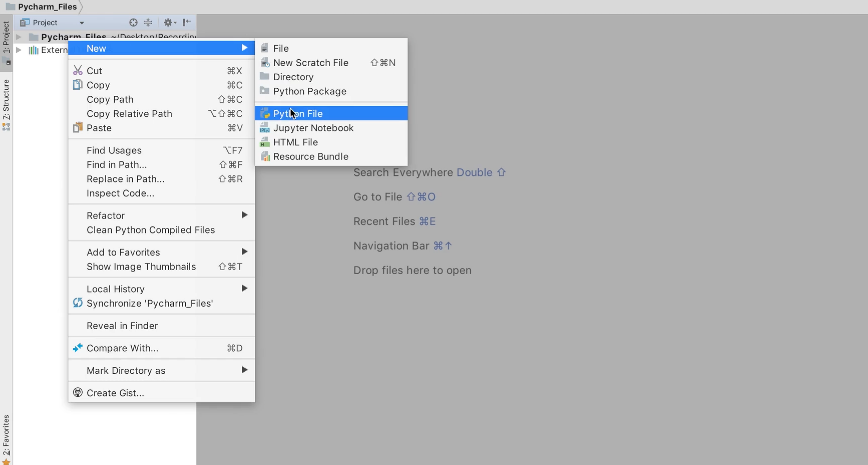Click the Directory folder icon

pyautogui.click(x=265, y=76)
